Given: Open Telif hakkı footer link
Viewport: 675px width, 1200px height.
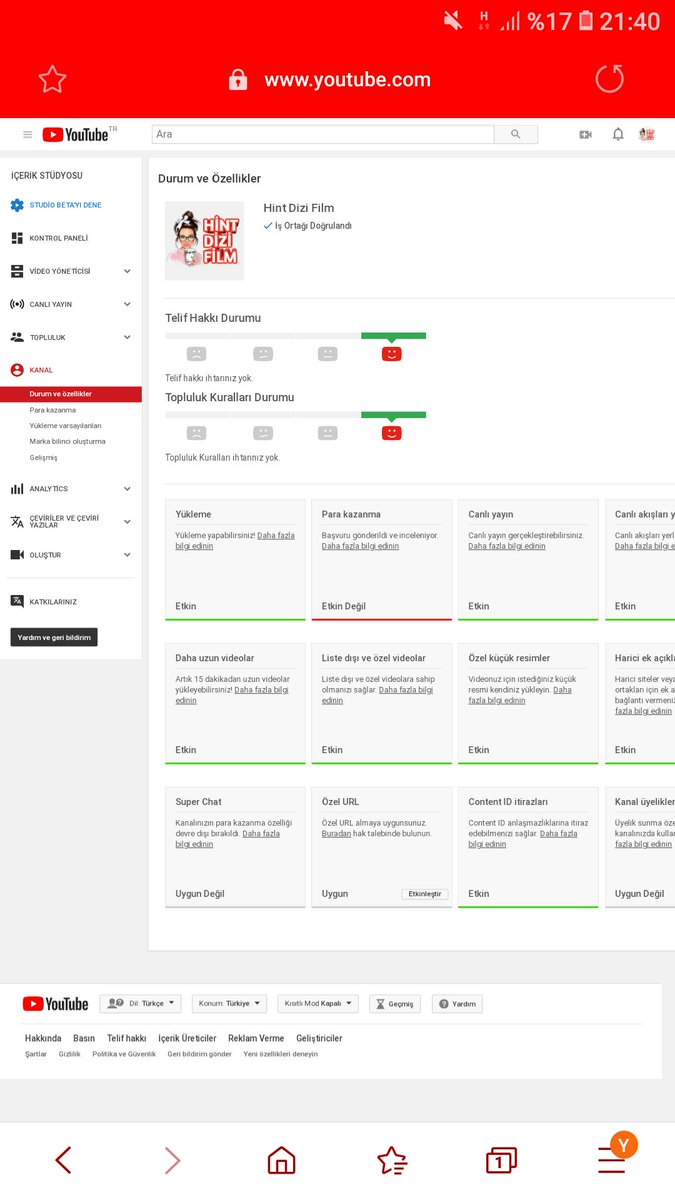Looking at the screenshot, I should coord(127,1038).
